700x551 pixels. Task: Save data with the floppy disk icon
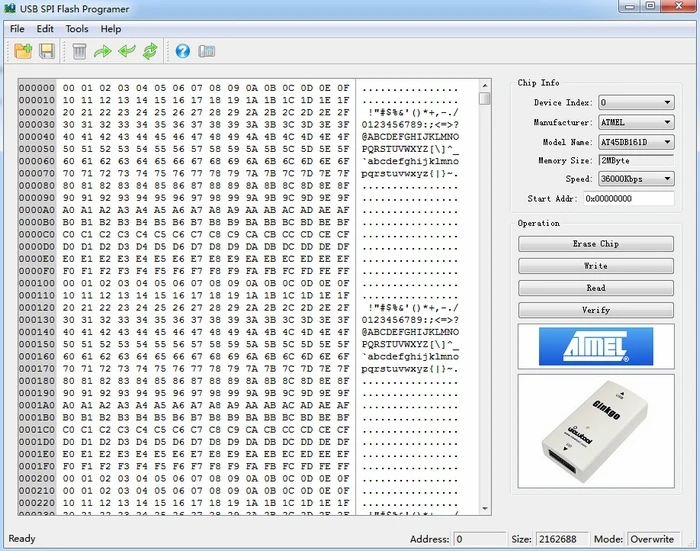pos(47,51)
